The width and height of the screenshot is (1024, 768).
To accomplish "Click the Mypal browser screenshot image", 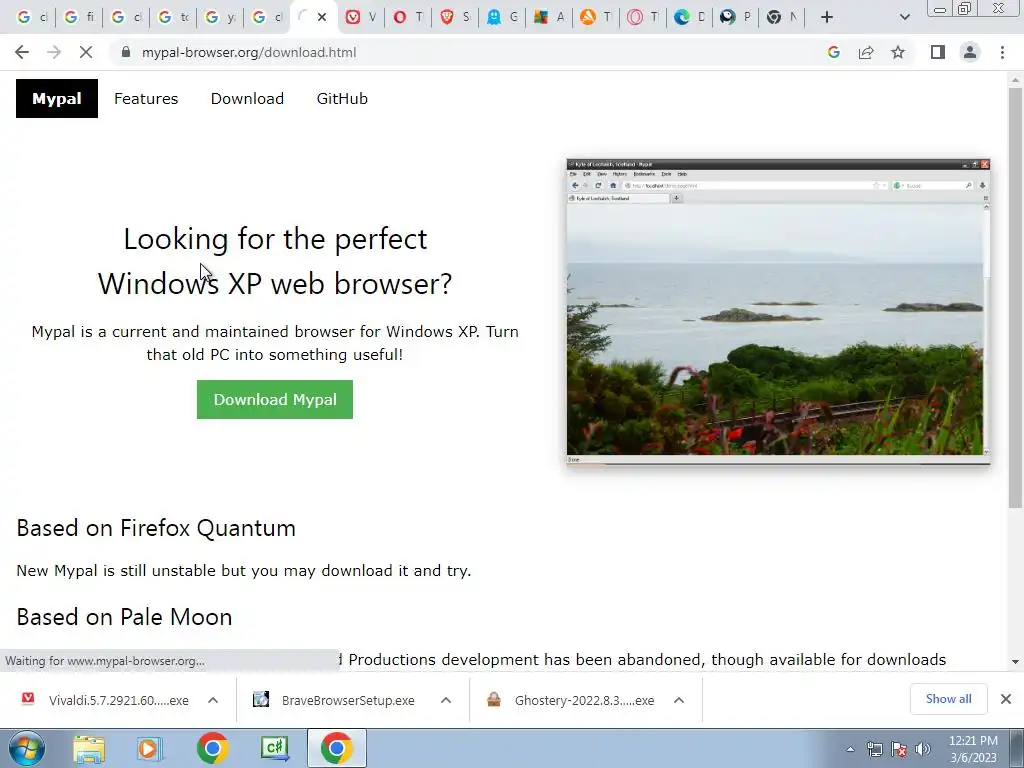I will click(778, 312).
